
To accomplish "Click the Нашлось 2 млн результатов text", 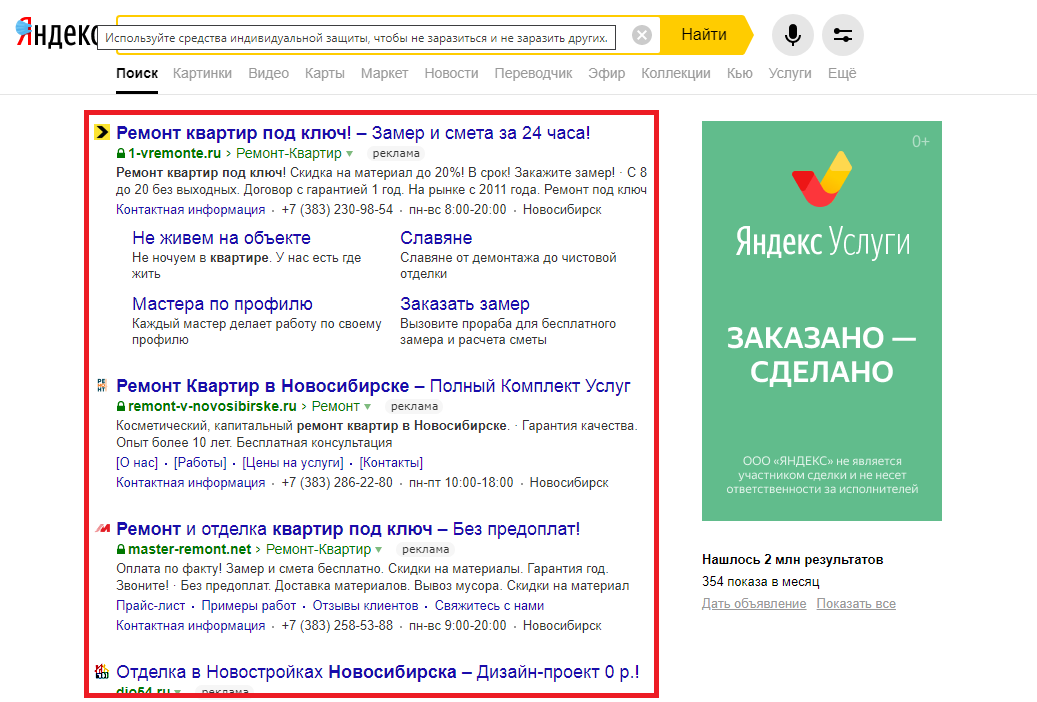I will point(792,560).
